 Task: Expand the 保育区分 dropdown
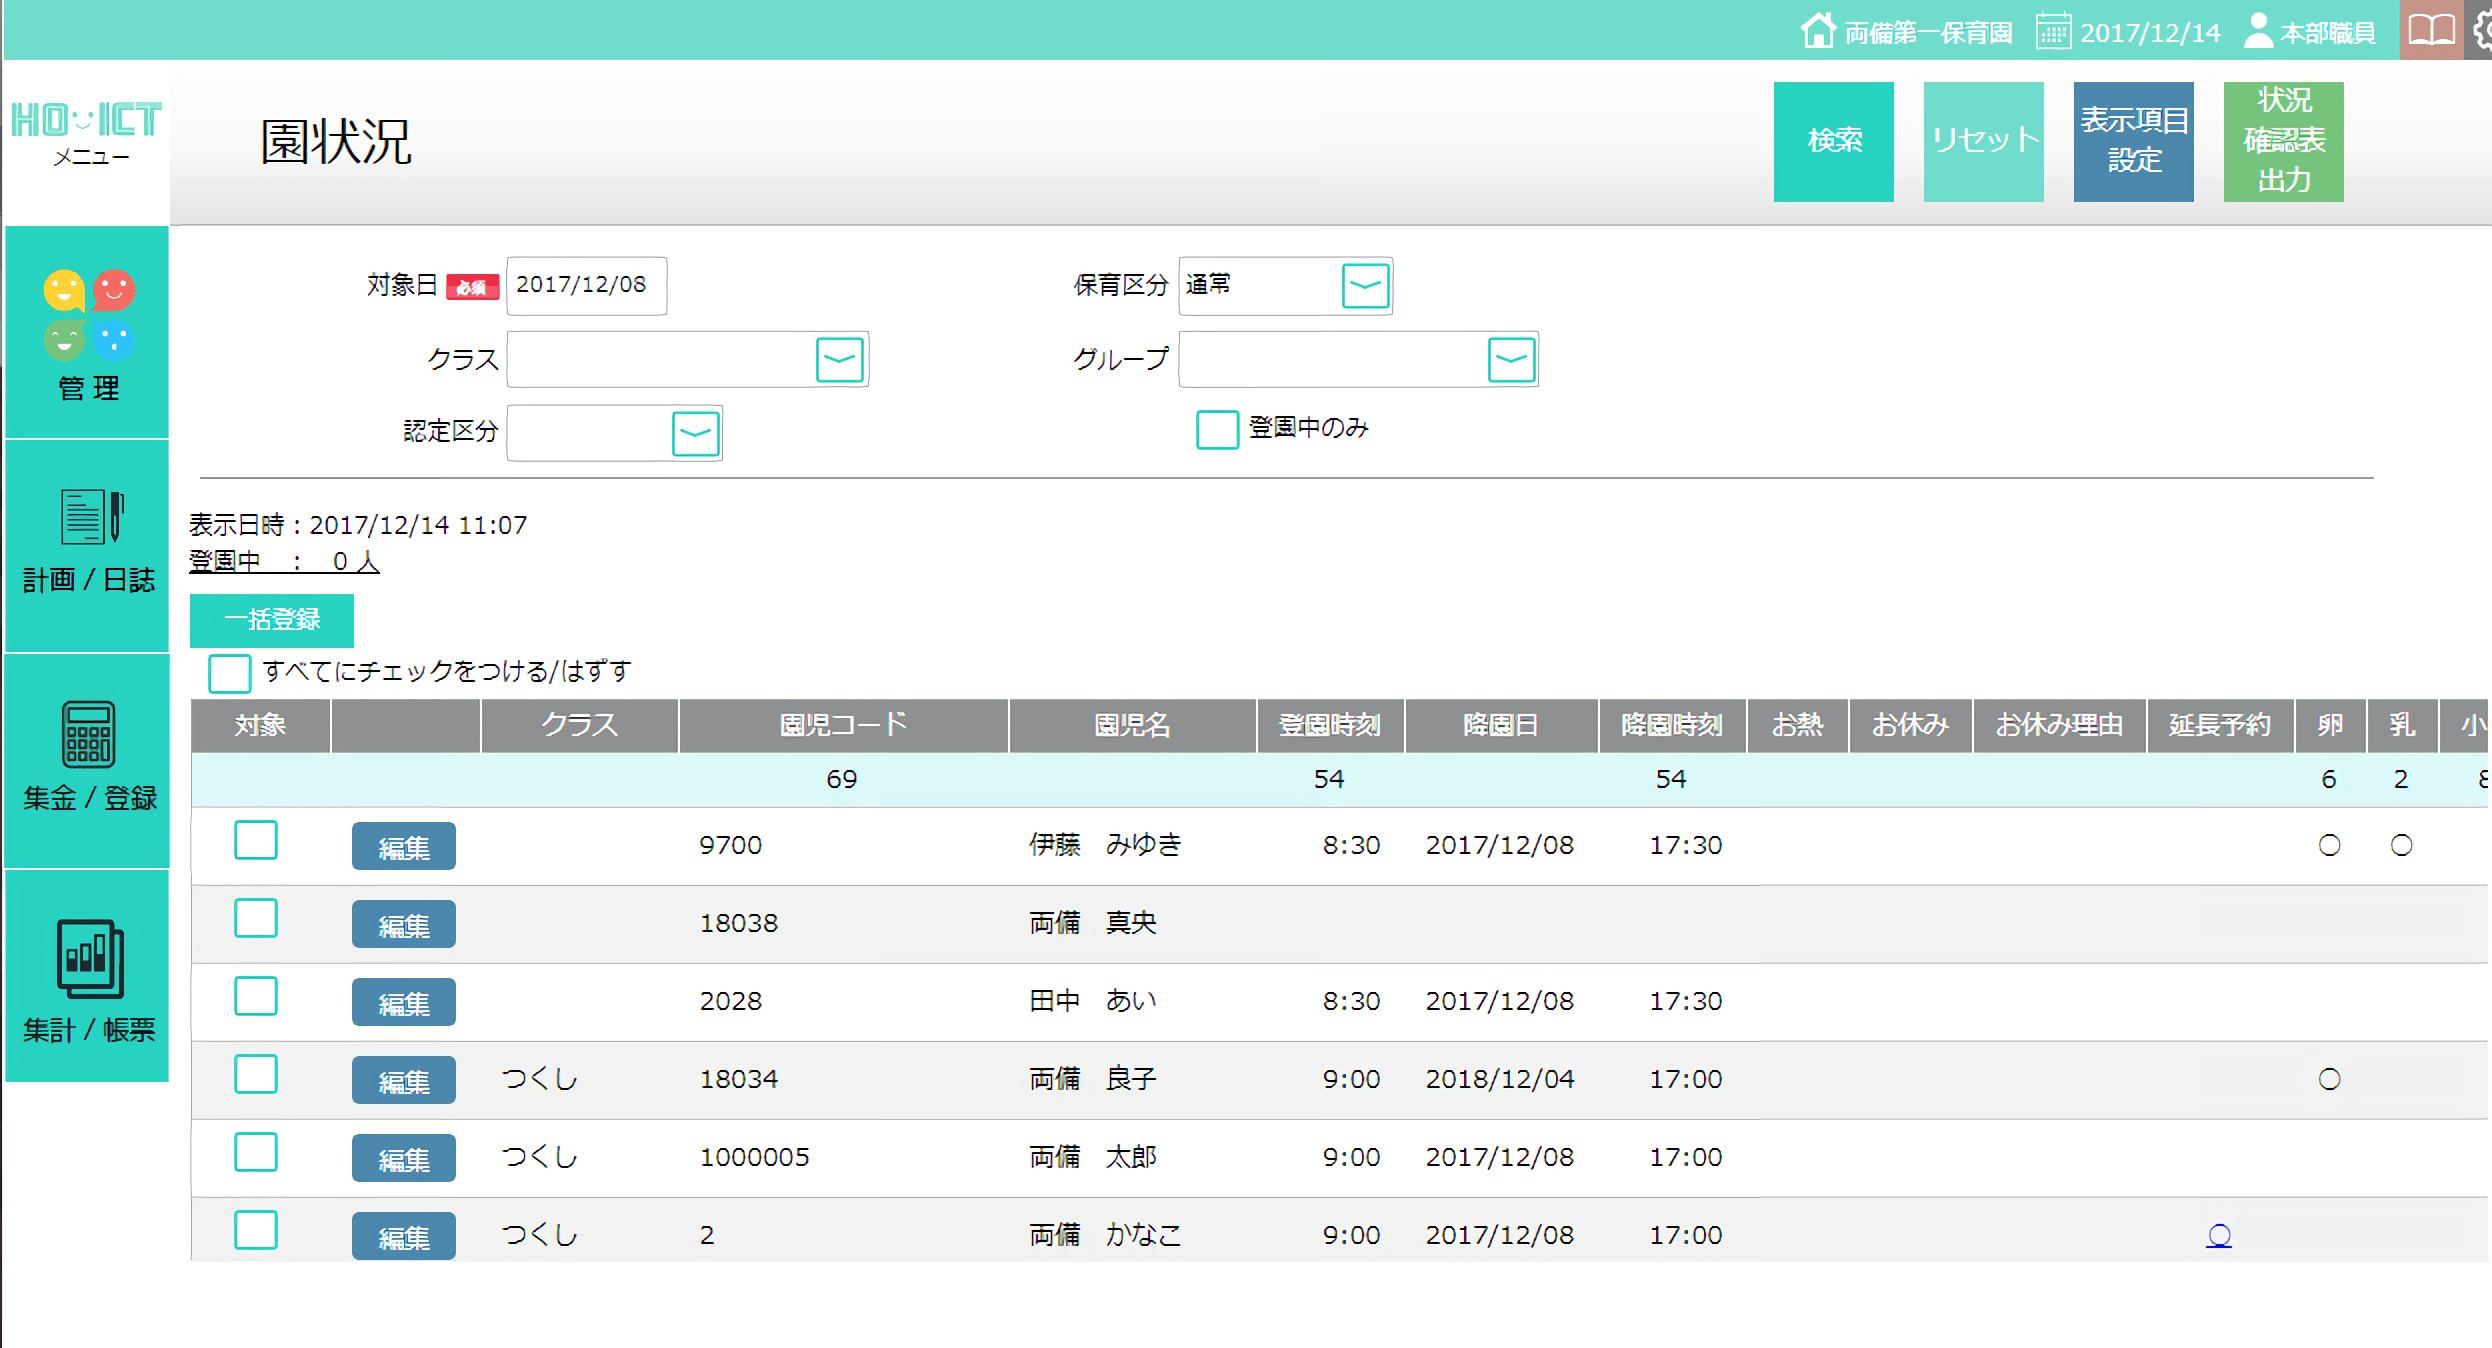click(x=1365, y=286)
